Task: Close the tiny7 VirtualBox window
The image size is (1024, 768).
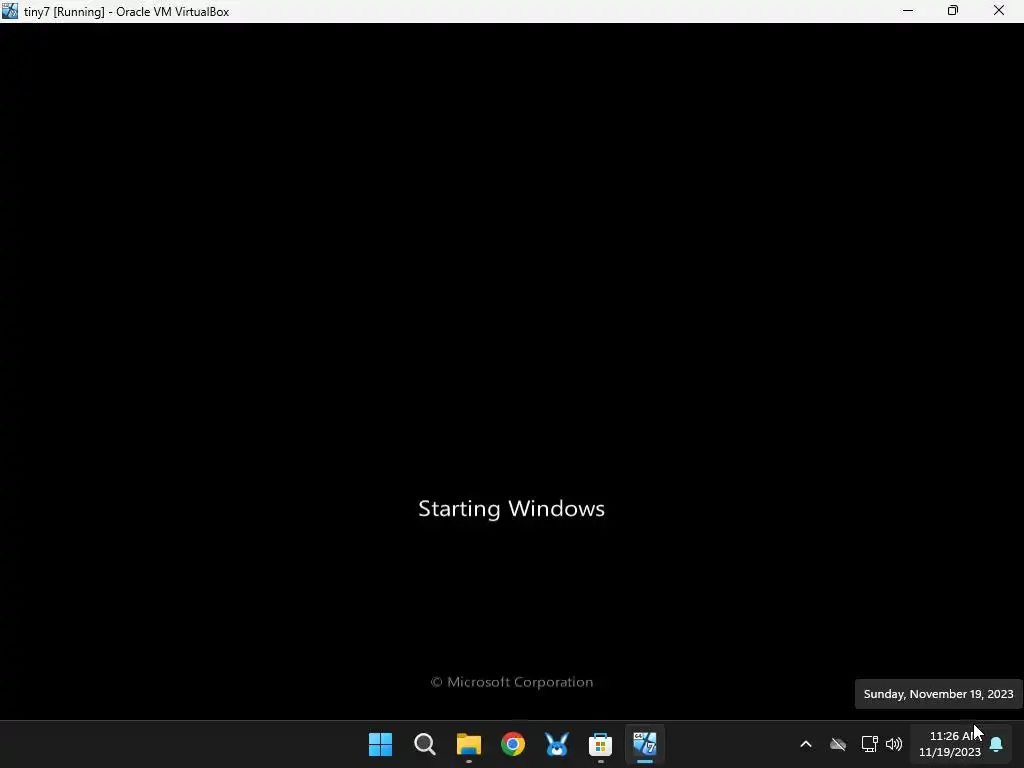Action: [999, 10]
